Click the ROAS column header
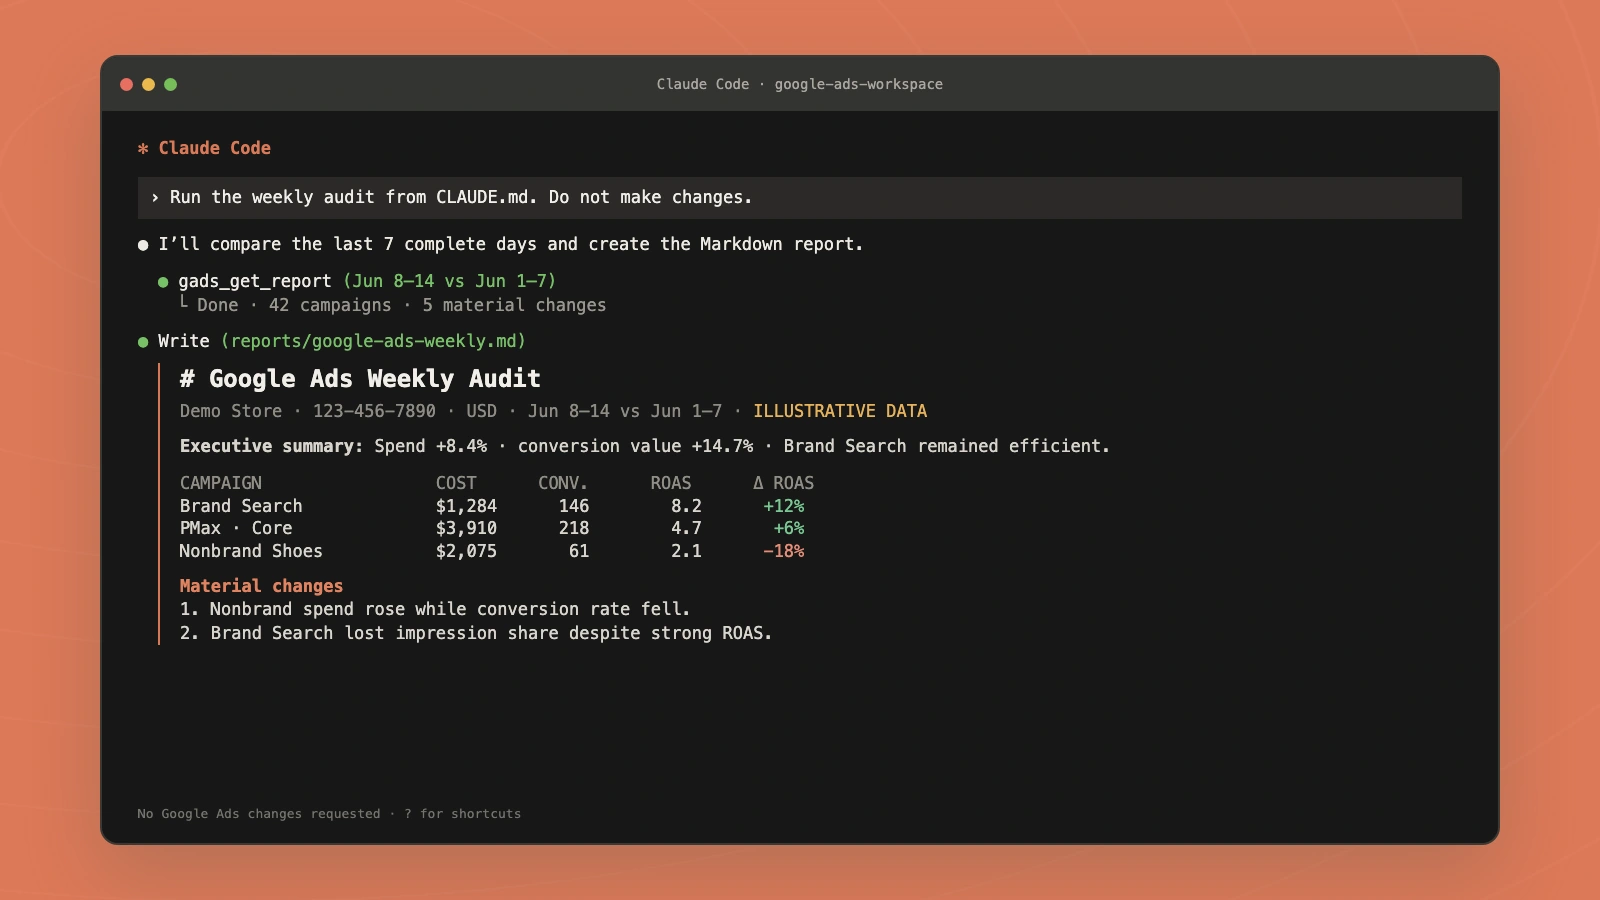The image size is (1600, 900). (x=671, y=483)
